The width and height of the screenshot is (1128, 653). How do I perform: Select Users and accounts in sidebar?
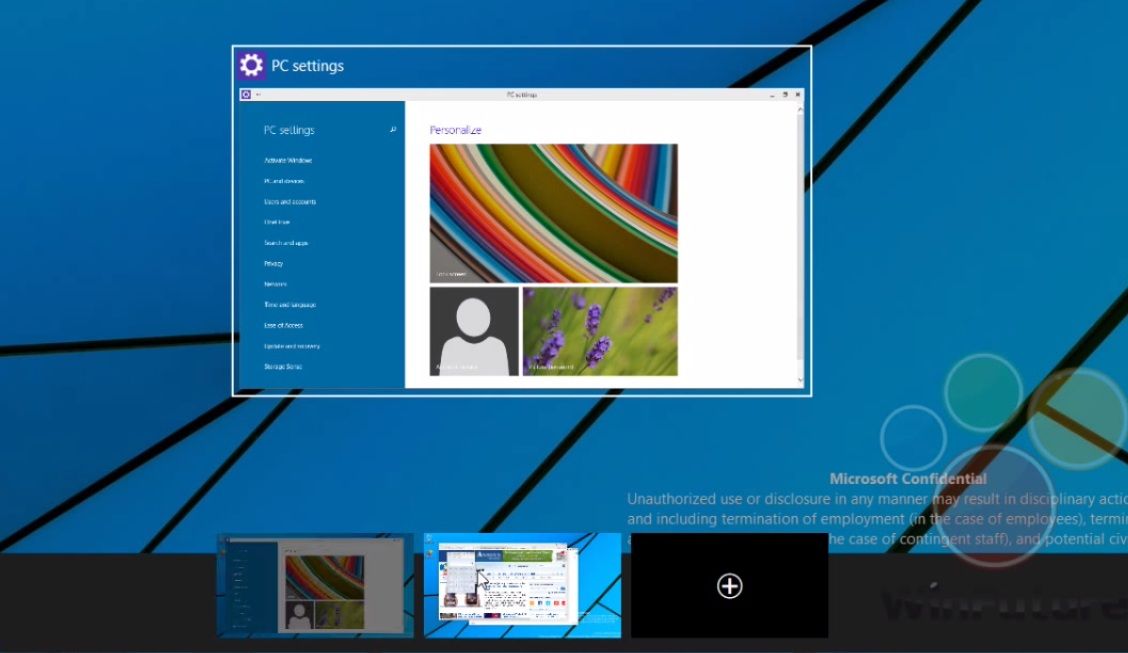coord(290,202)
